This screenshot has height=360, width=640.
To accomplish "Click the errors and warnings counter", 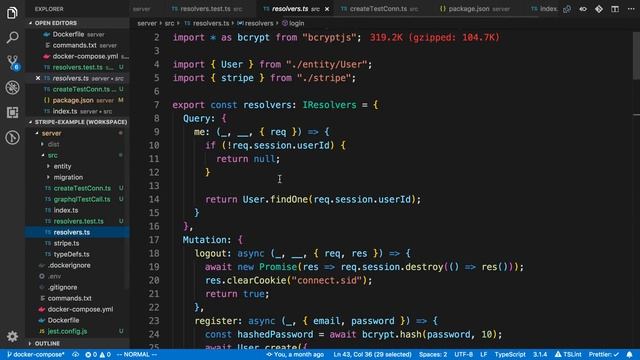I will coord(98,354).
